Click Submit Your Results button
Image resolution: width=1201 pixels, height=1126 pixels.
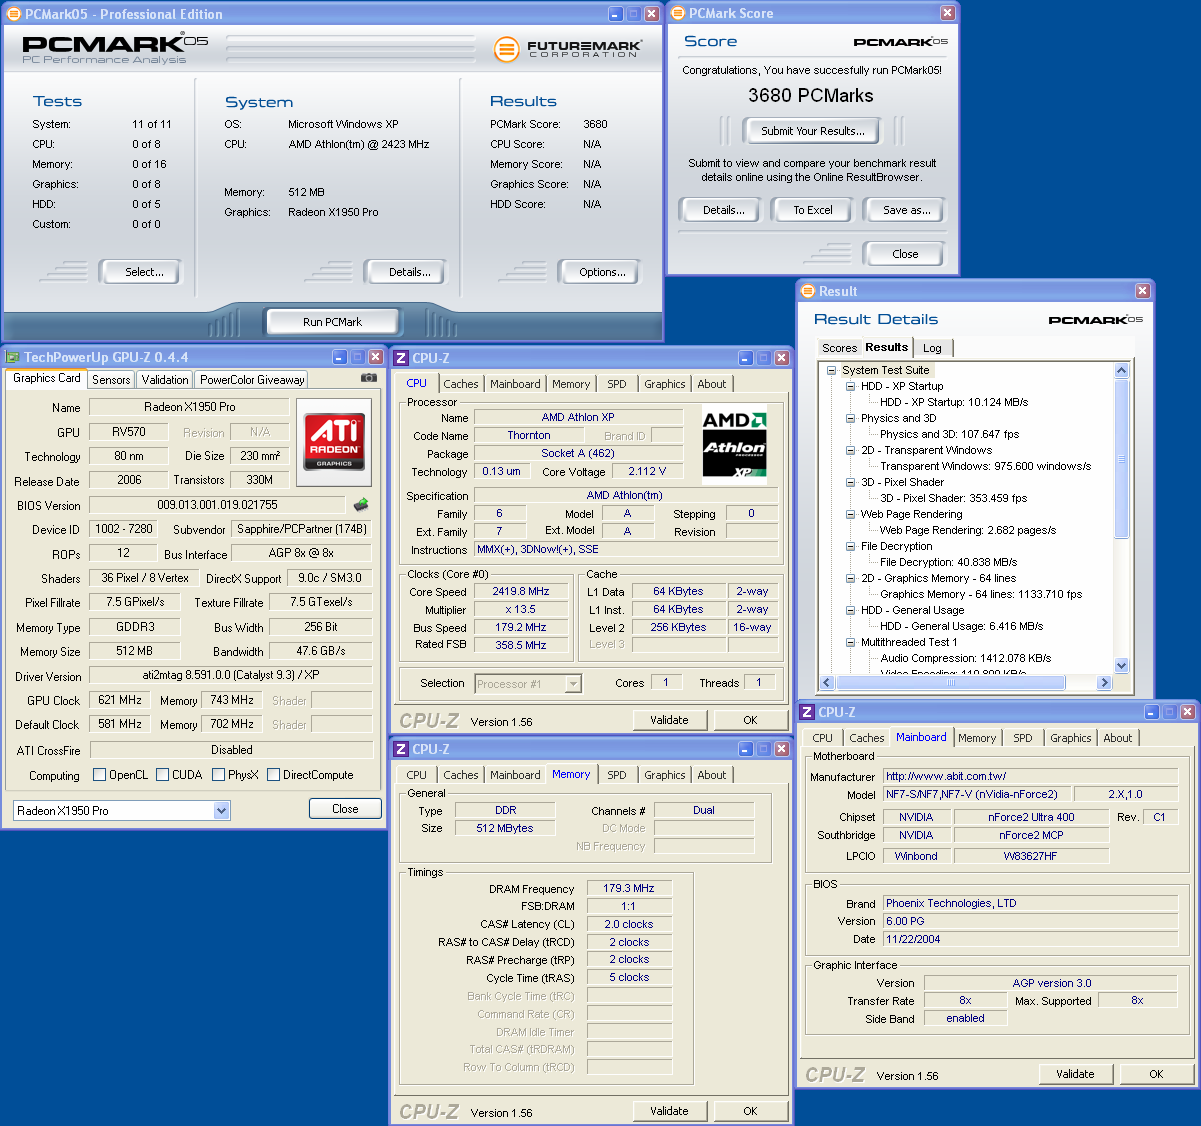812,131
